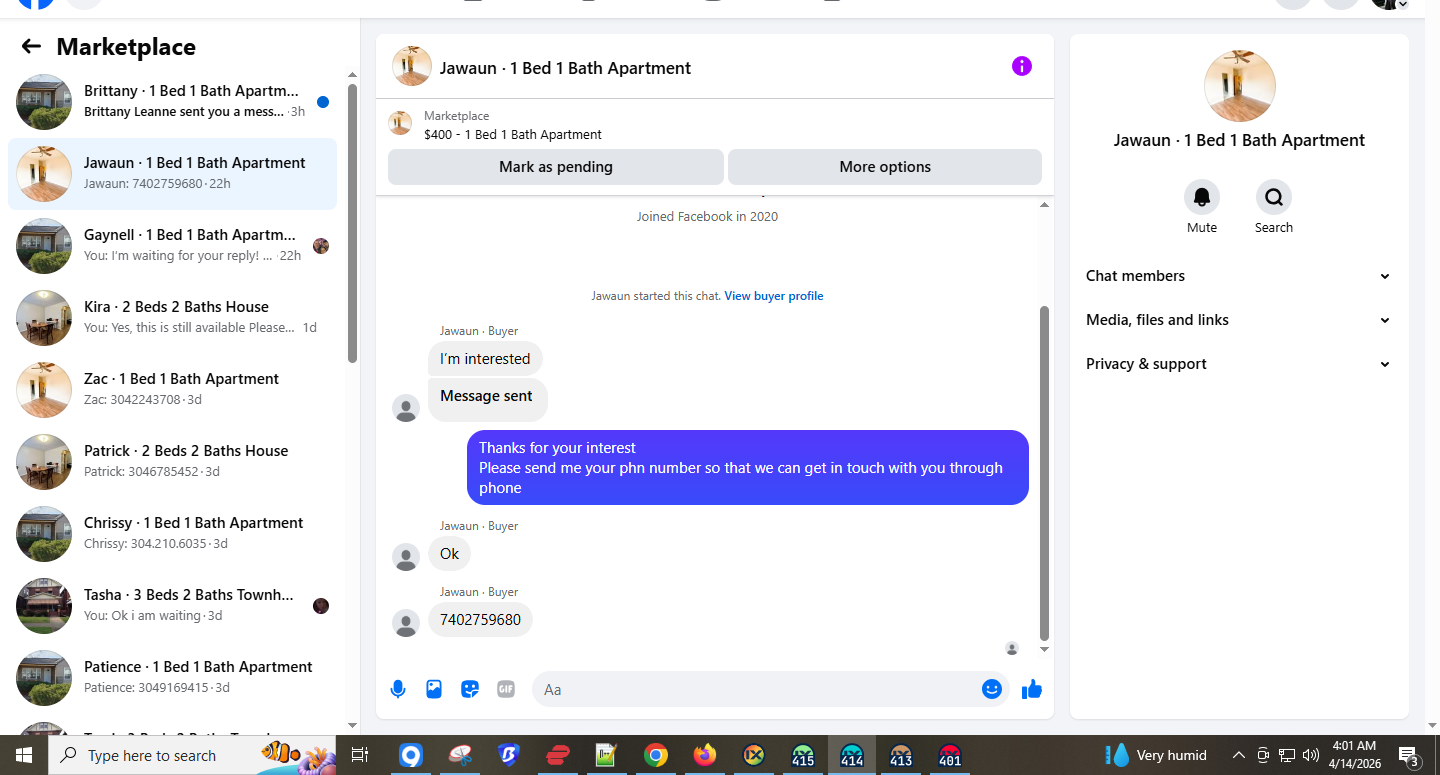Mute this conversation with bell icon
This screenshot has height=775, width=1440.
click(1202, 197)
